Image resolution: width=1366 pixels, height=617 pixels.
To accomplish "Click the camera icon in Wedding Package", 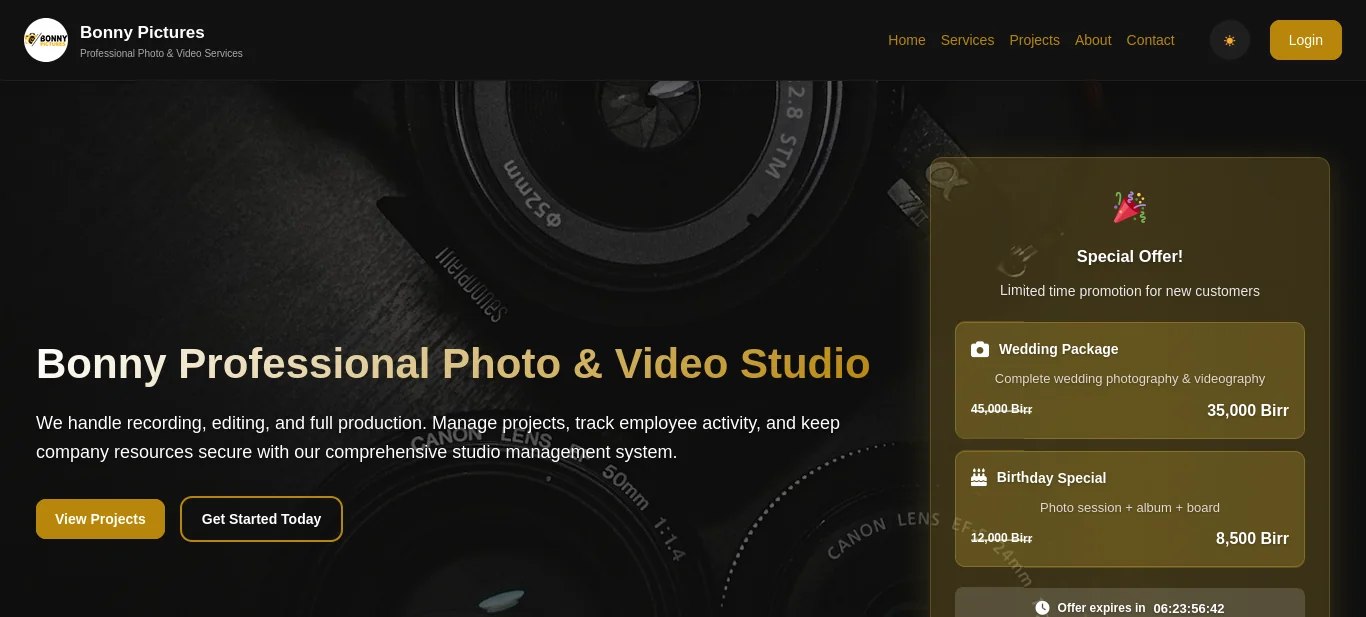I will [980, 349].
